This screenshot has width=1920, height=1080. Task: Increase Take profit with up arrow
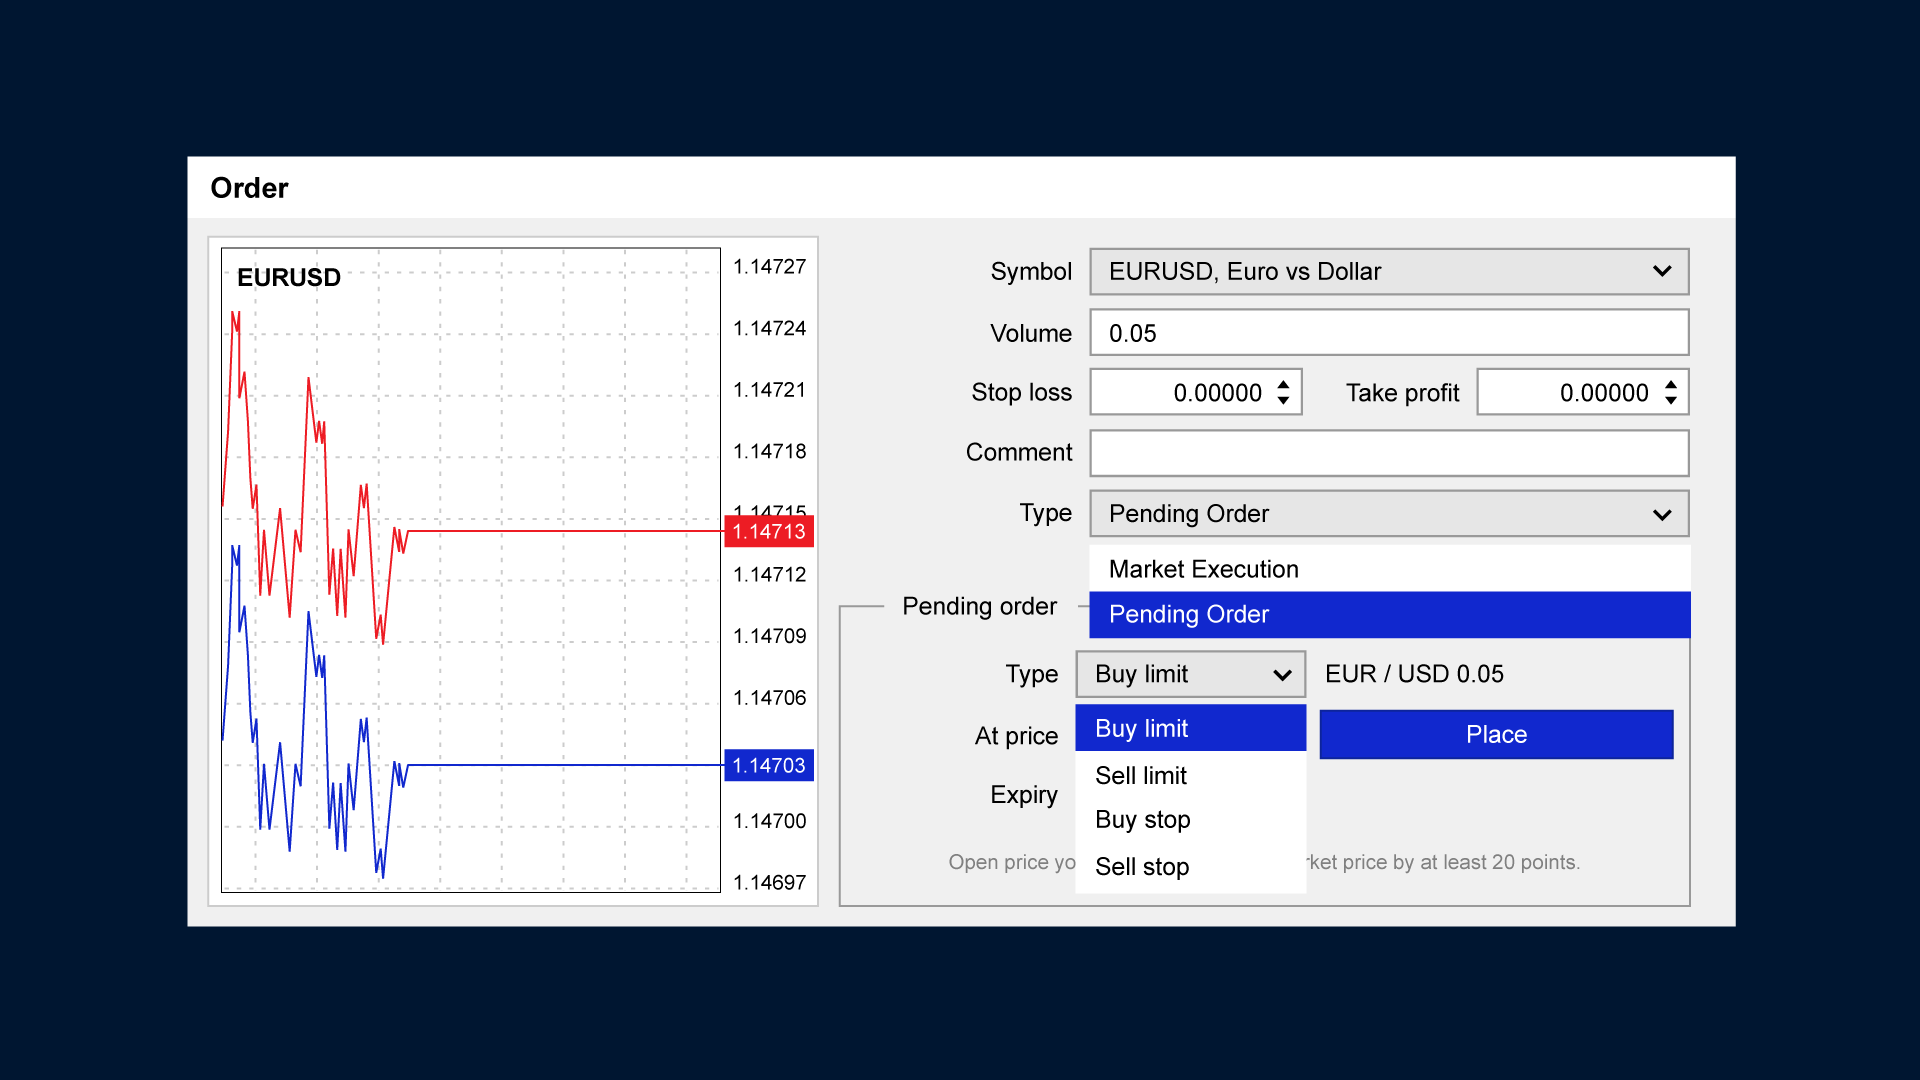pos(1670,384)
